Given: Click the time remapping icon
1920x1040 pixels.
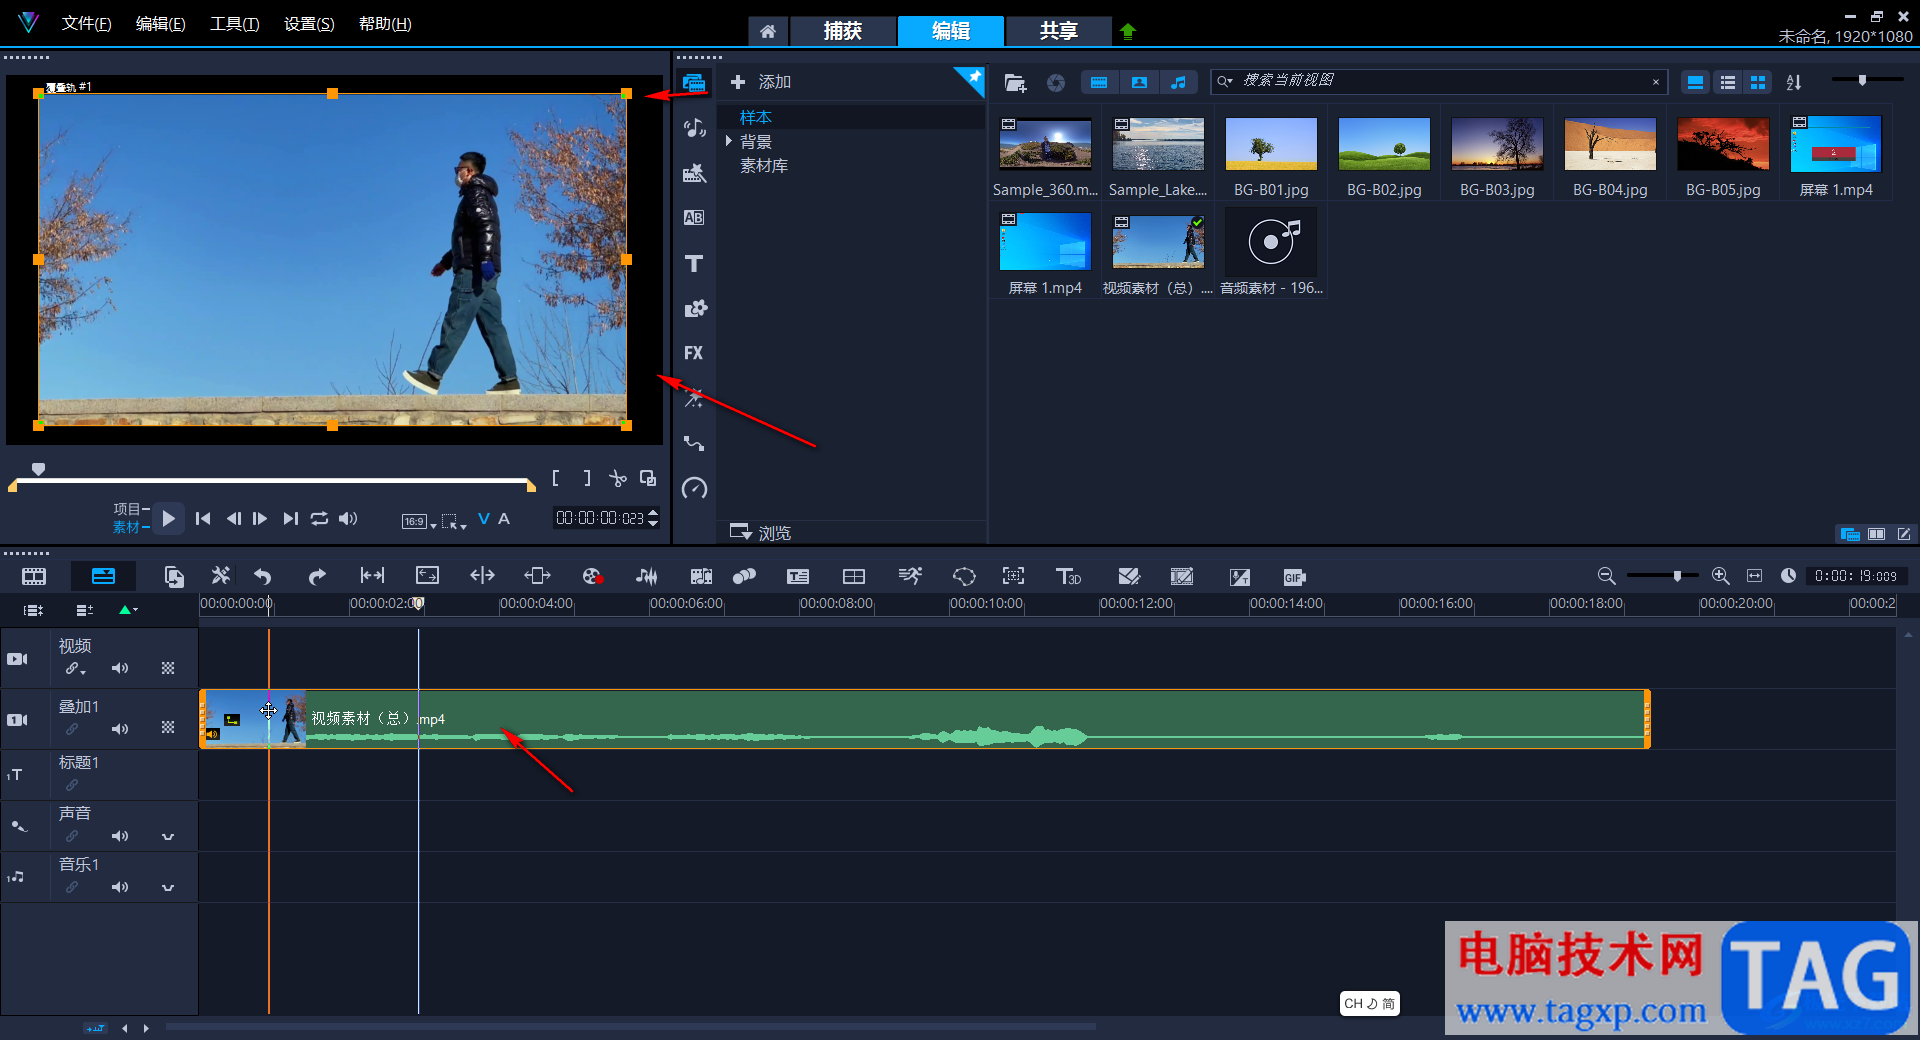Looking at the screenshot, I should coord(910,576).
